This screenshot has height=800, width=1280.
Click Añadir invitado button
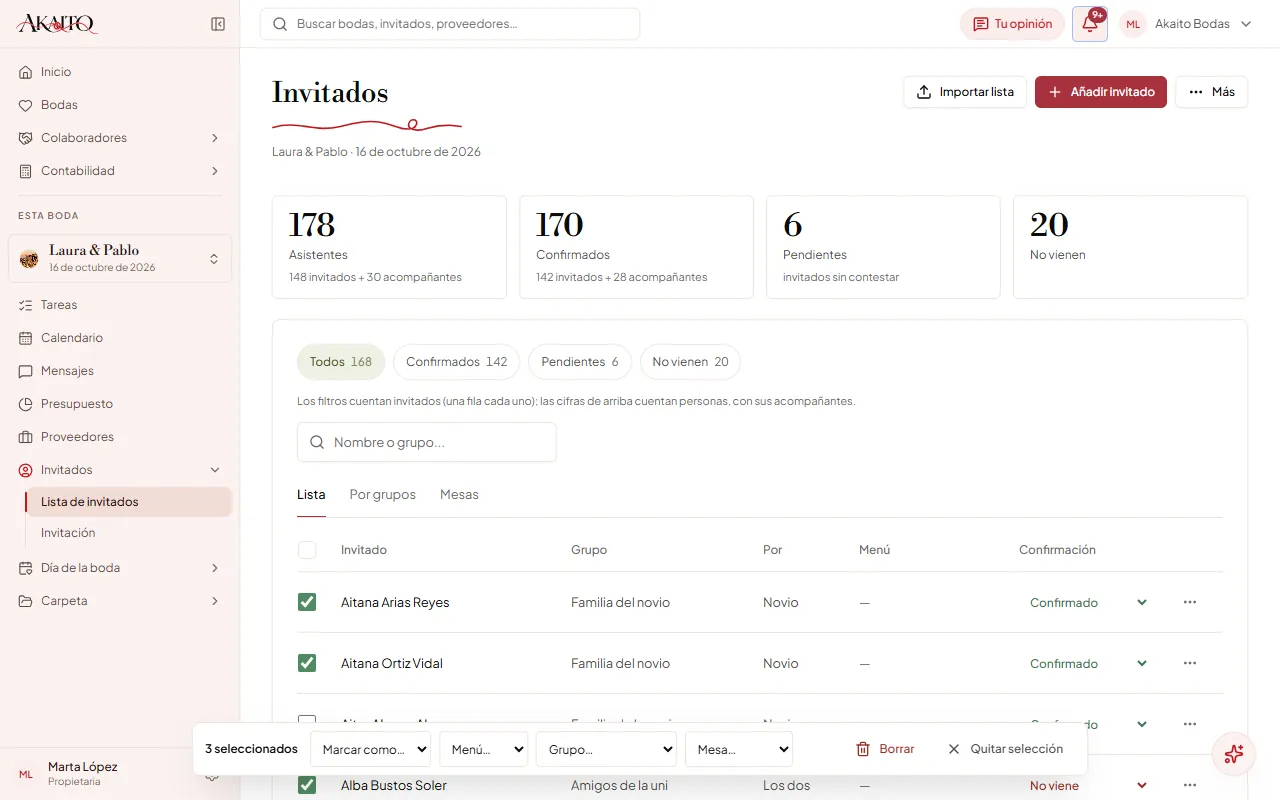(x=1101, y=92)
